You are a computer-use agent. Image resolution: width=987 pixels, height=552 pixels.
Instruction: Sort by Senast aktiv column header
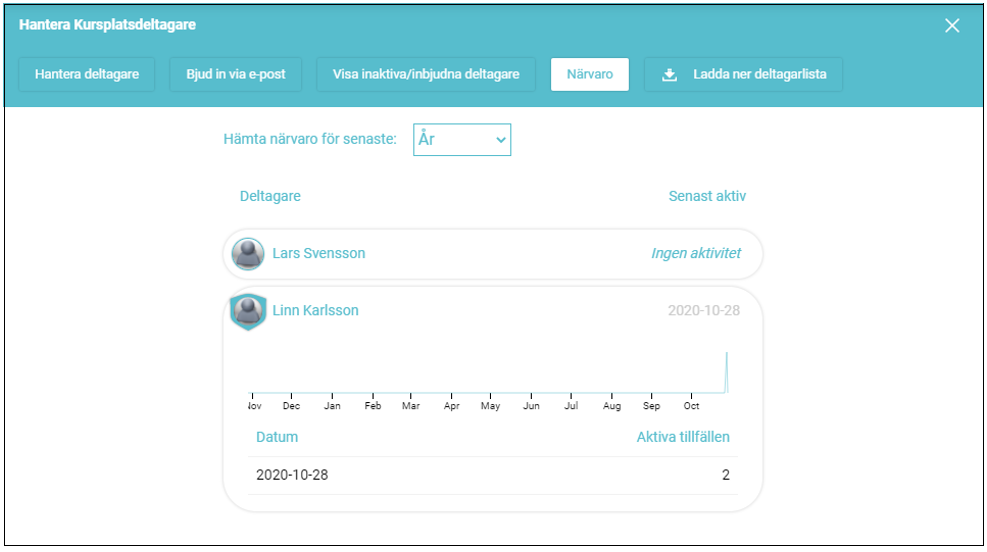(707, 196)
